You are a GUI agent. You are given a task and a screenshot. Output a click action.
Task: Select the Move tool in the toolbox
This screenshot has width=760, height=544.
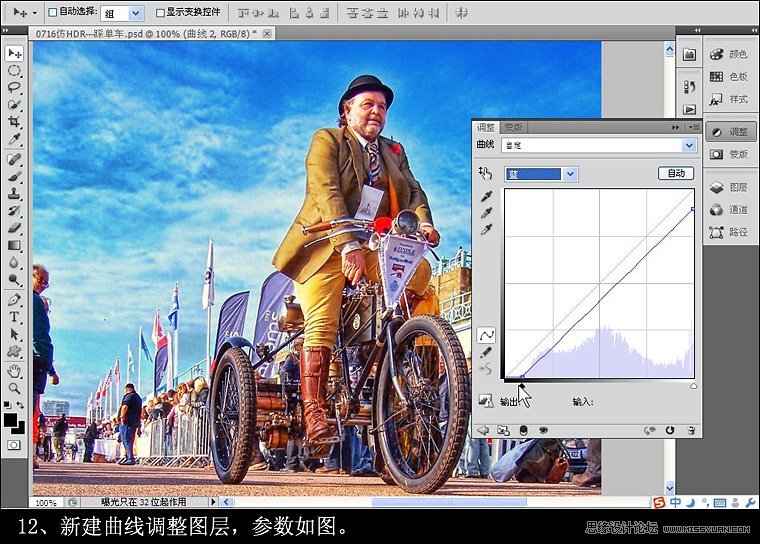coord(15,53)
